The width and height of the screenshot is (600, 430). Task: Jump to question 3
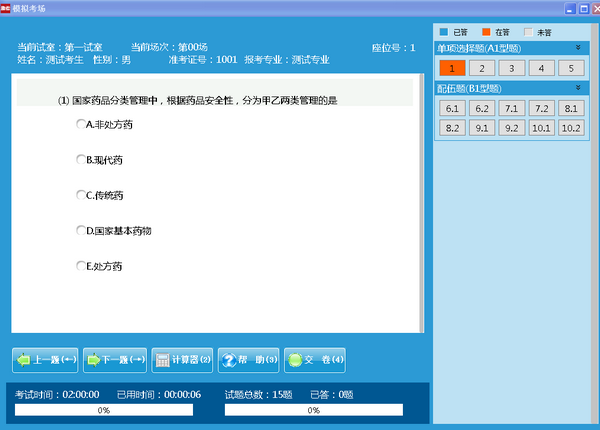tap(511, 68)
